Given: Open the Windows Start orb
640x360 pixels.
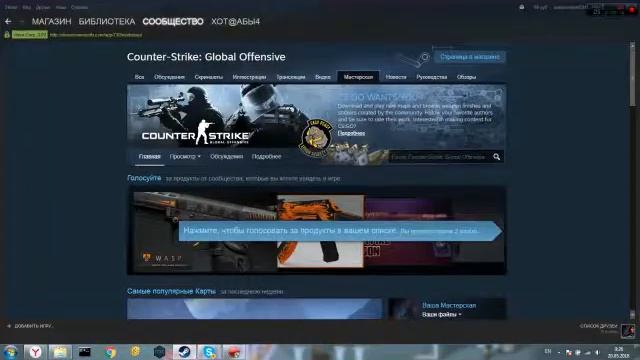Looking at the screenshot, I should click(11, 352).
